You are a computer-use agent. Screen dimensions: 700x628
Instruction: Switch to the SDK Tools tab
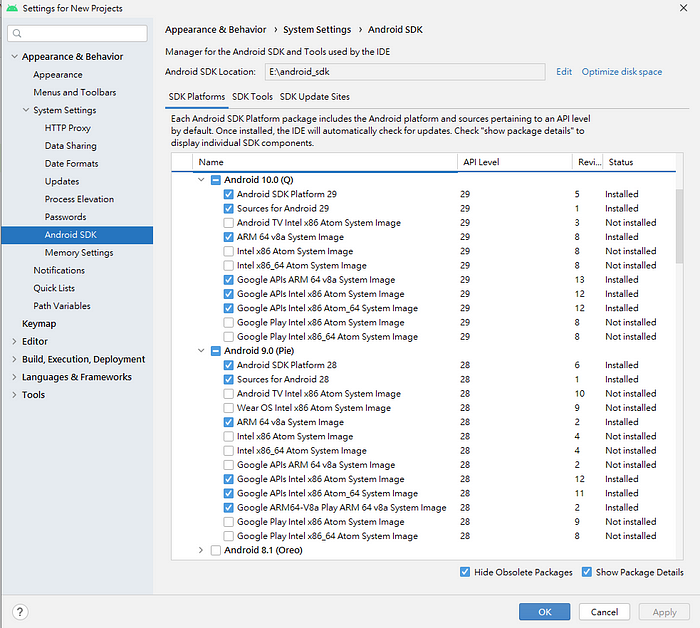(x=252, y=97)
